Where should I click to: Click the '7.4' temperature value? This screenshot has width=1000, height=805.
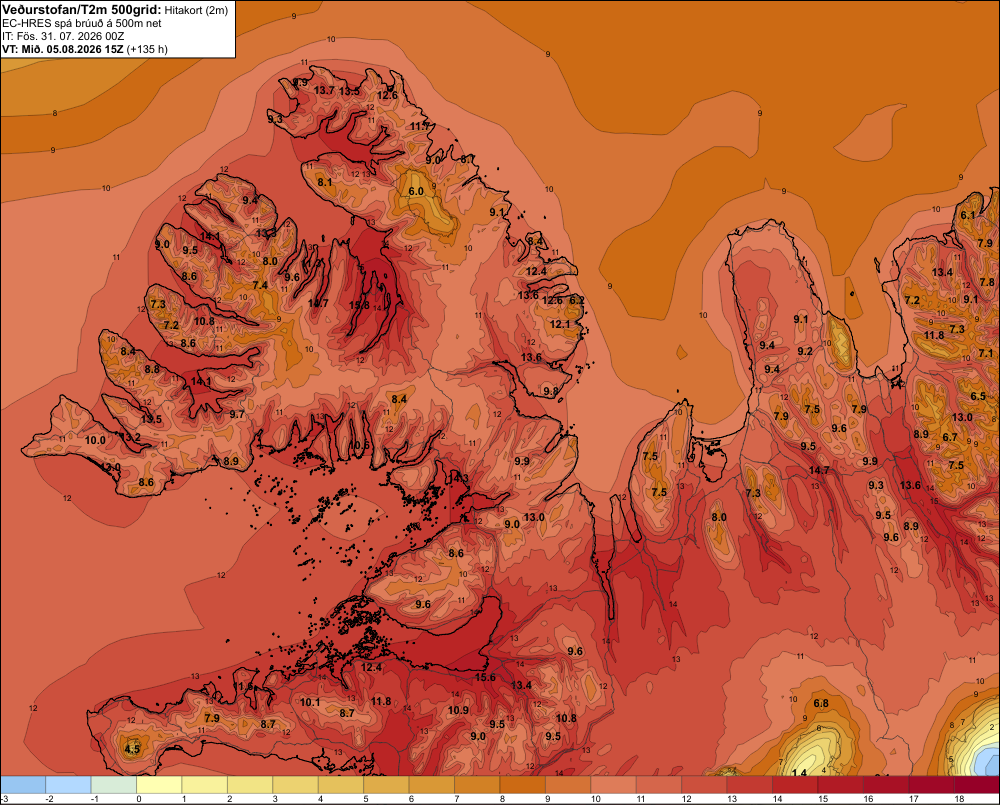pos(260,285)
